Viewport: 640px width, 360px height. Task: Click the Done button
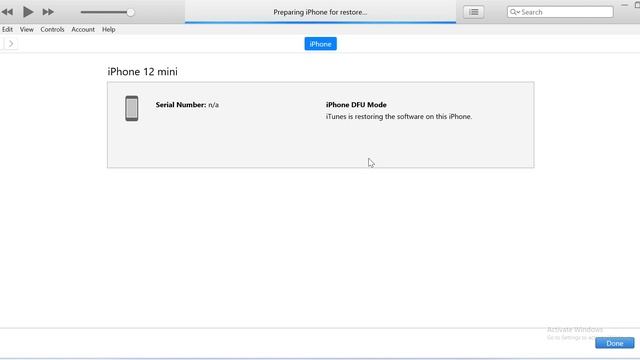pyautogui.click(x=614, y=343)
